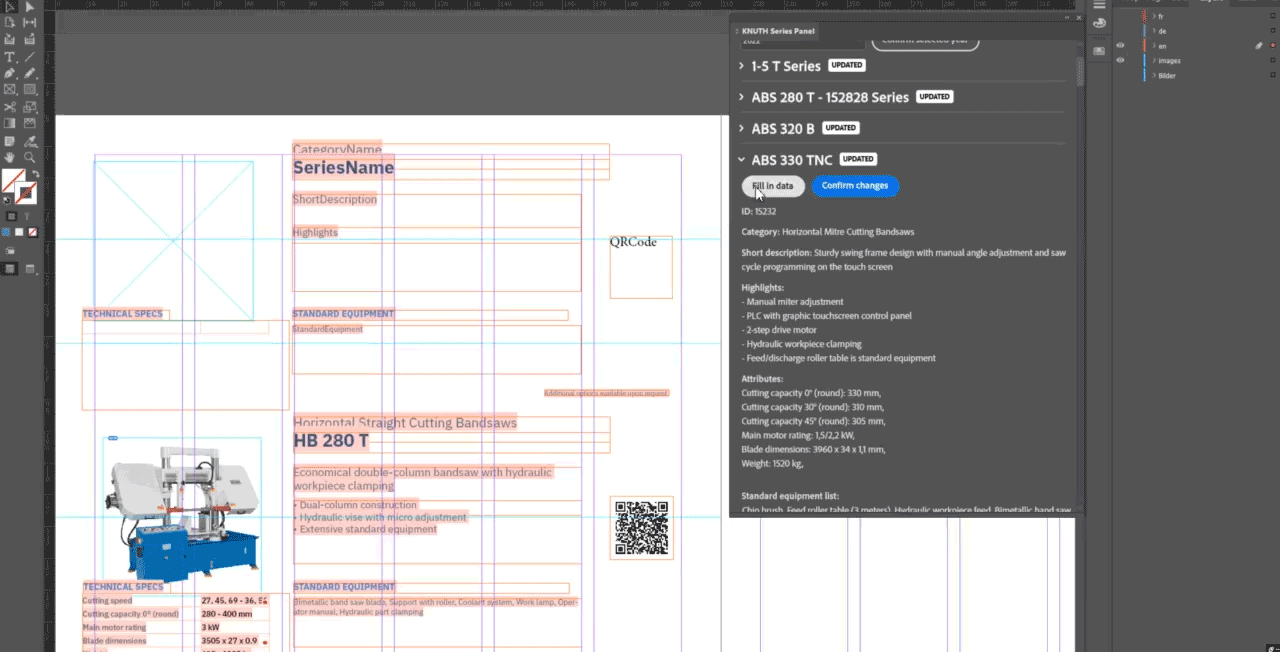
Task: Click the HB 280 T heading
Action: [331, 441]
